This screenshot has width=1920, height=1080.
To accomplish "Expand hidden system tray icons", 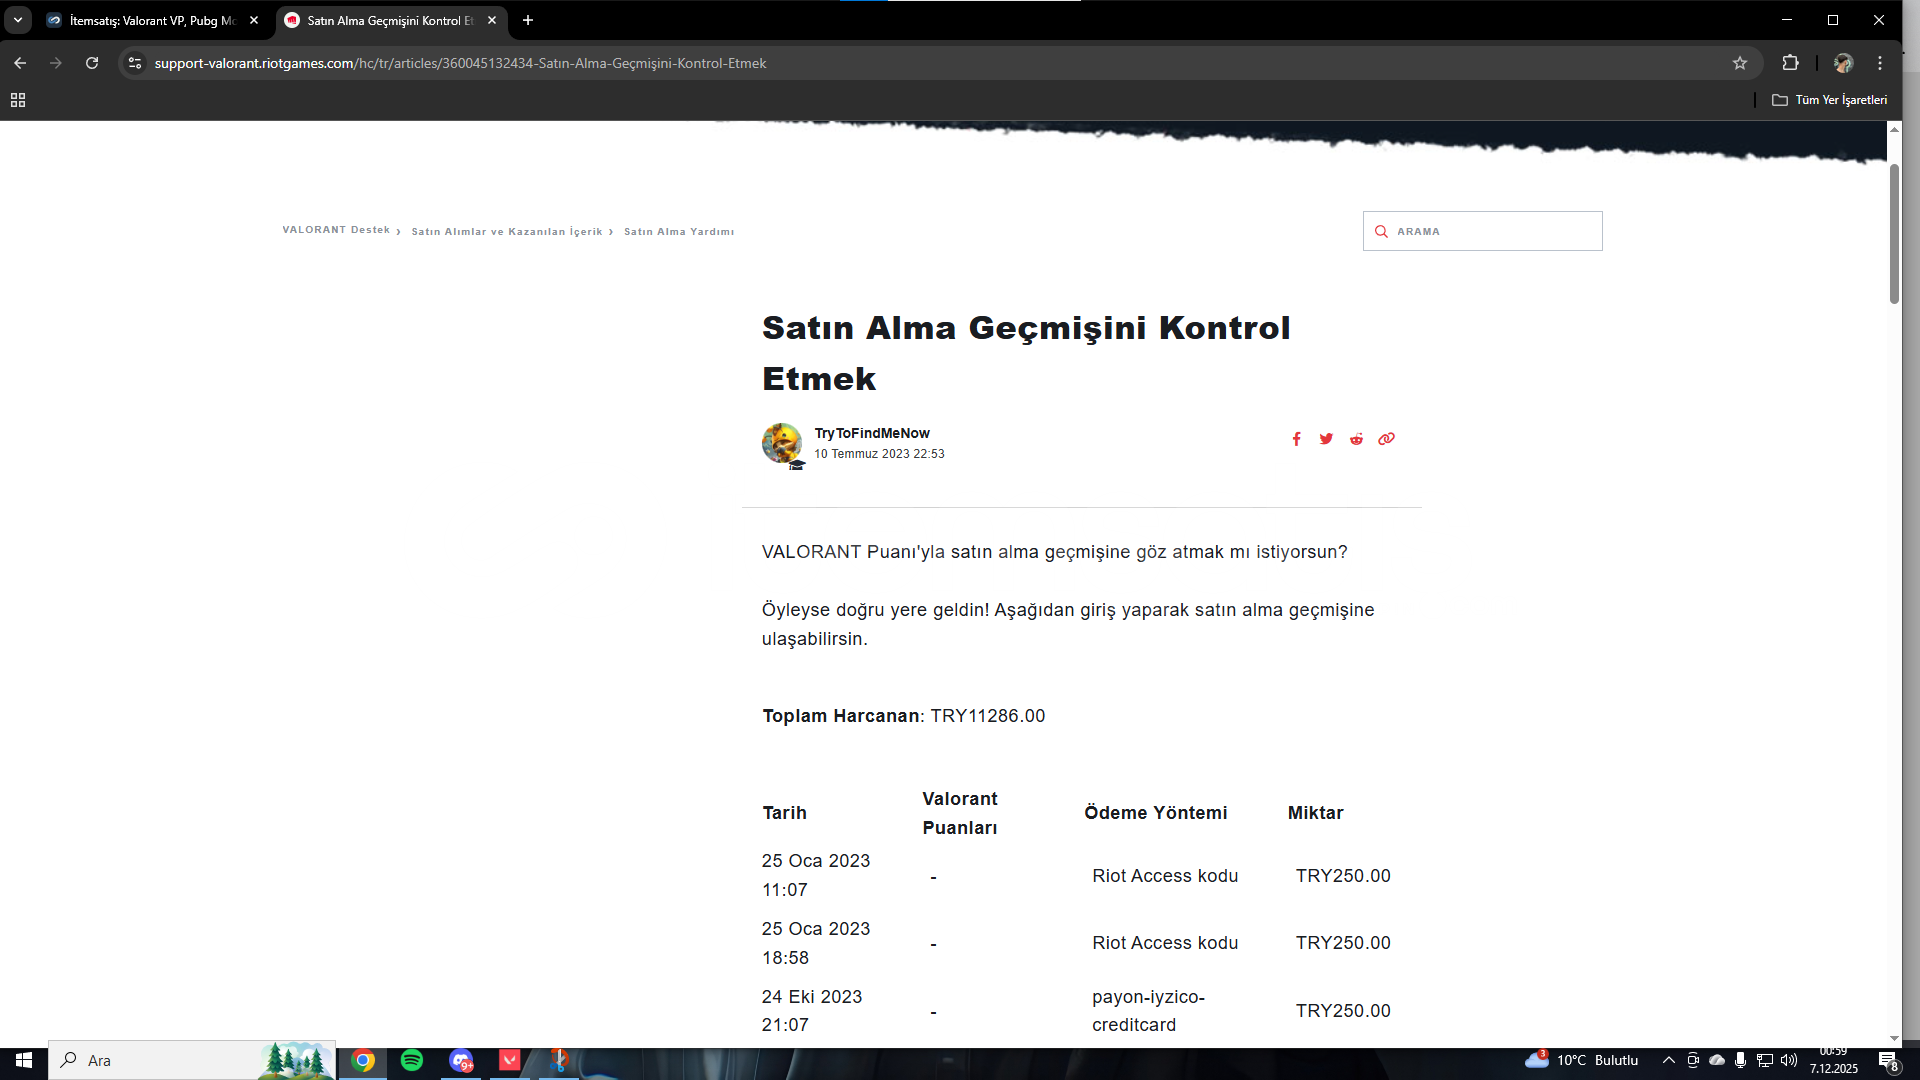I will coord(1668,1060).
